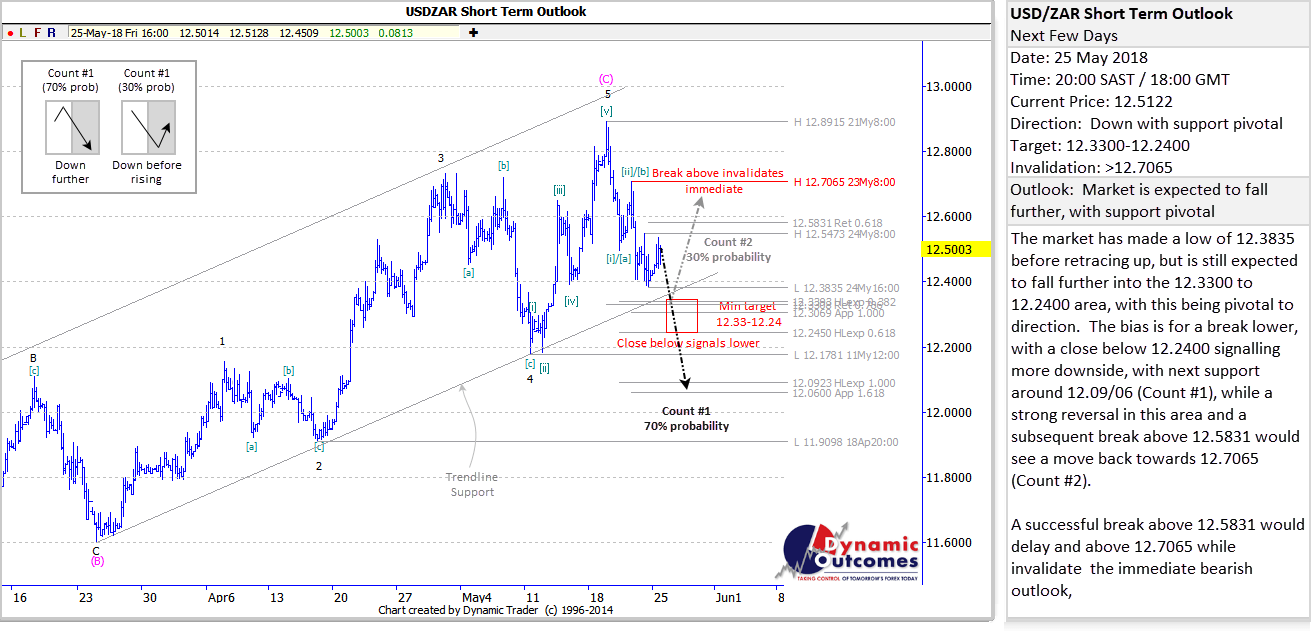Click the magenta (C) wave label at top
Viewport: 1311px width, 631px height.
pyautogui.click(x=606, y=78)
